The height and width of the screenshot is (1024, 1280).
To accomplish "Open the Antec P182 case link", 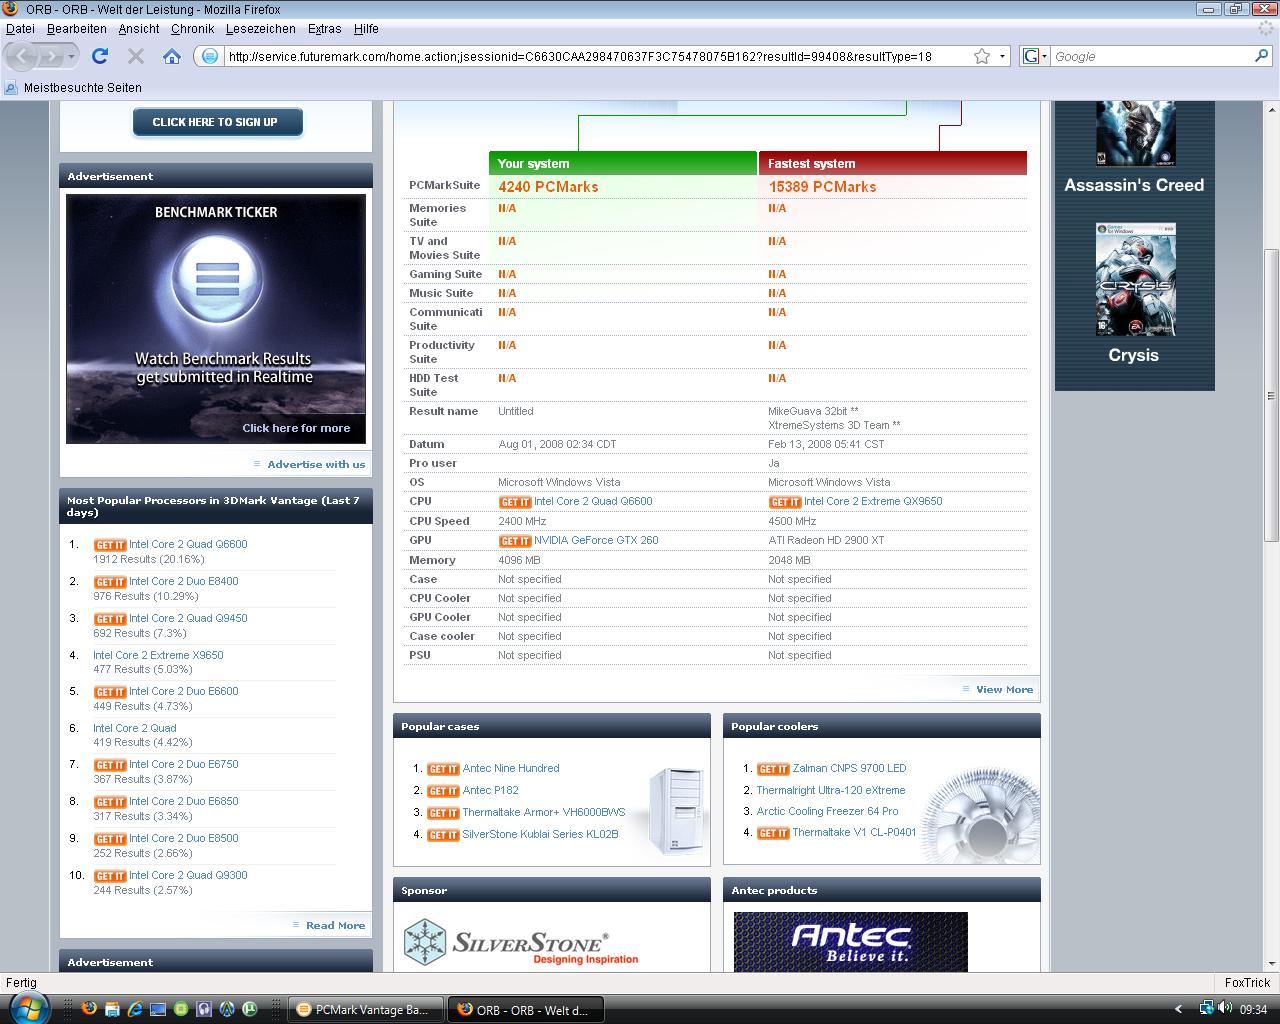I will pos(490,790).
